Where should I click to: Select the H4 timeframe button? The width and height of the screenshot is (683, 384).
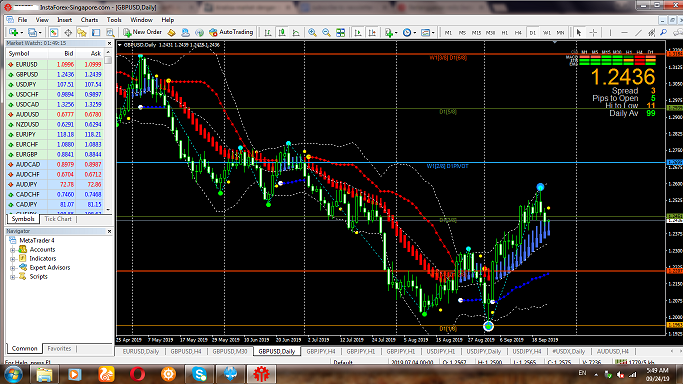pyautogui.click(x=518, y=33)
